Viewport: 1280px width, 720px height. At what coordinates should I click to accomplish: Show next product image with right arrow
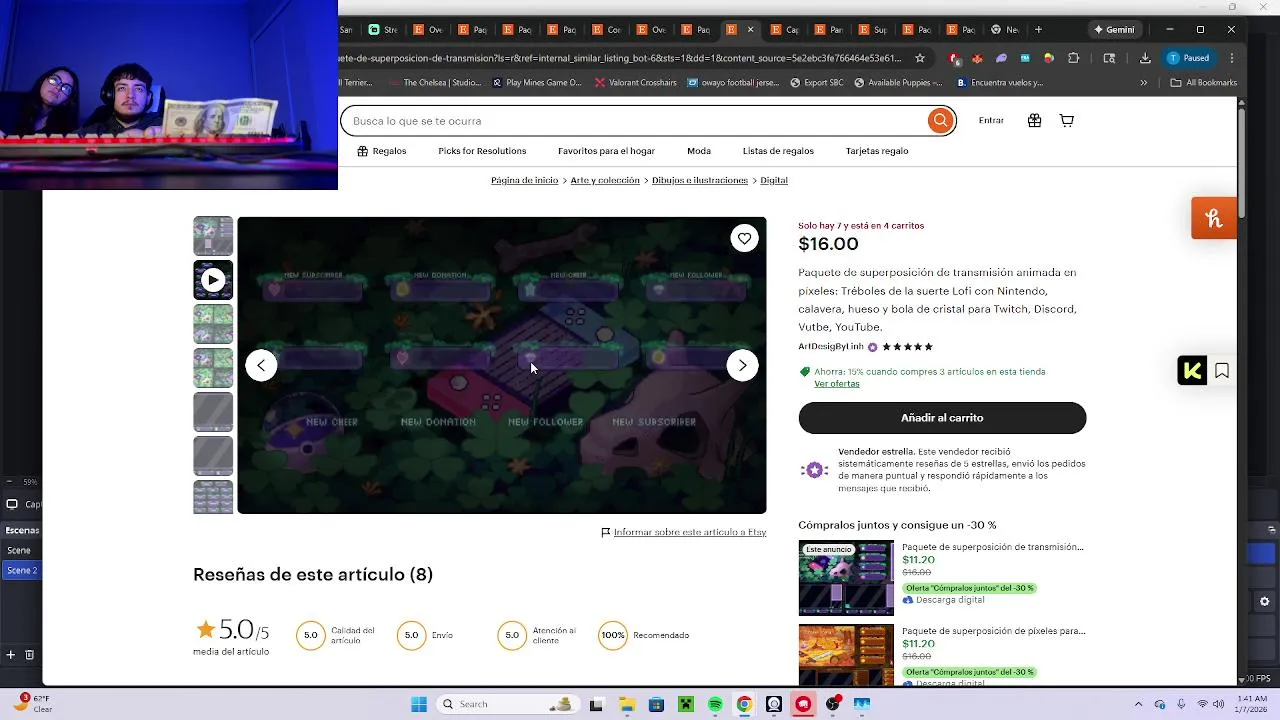click(x=742, y=365)
